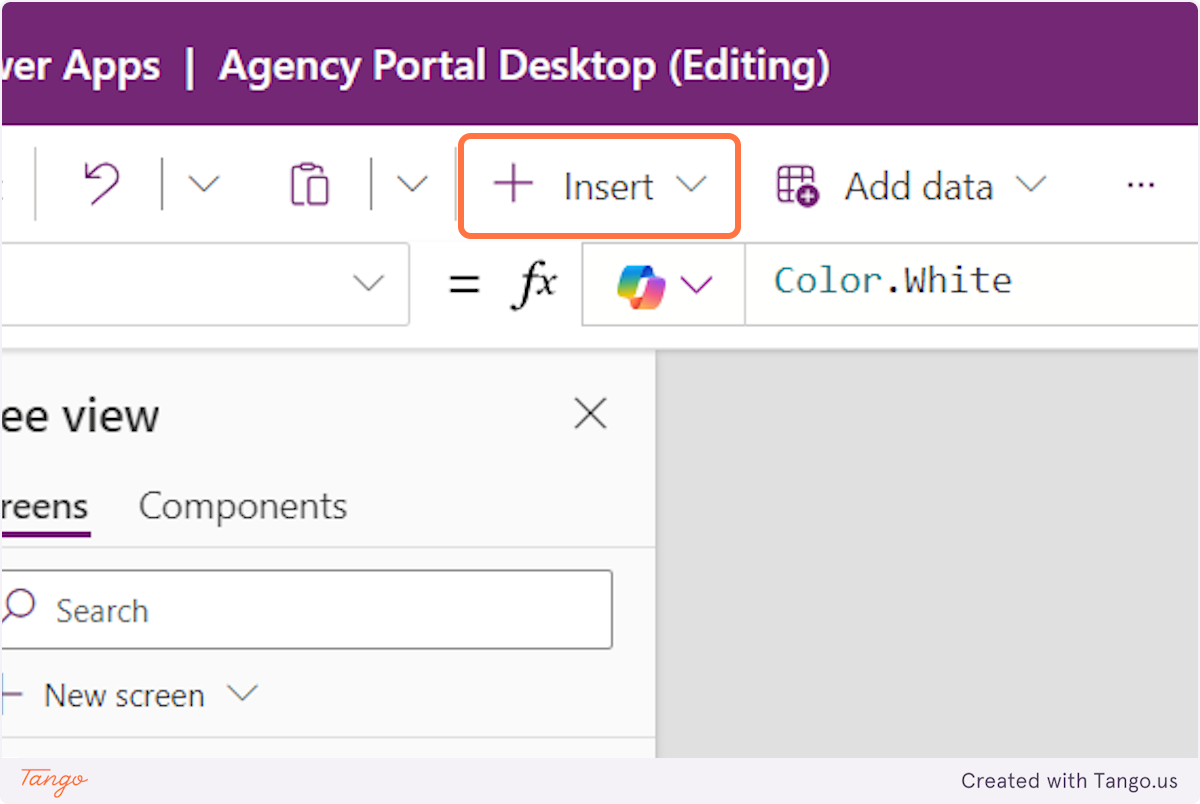Screen dimensions: 1200x804
Task: Open the more options ellipsis menu
Action: 1140,186
